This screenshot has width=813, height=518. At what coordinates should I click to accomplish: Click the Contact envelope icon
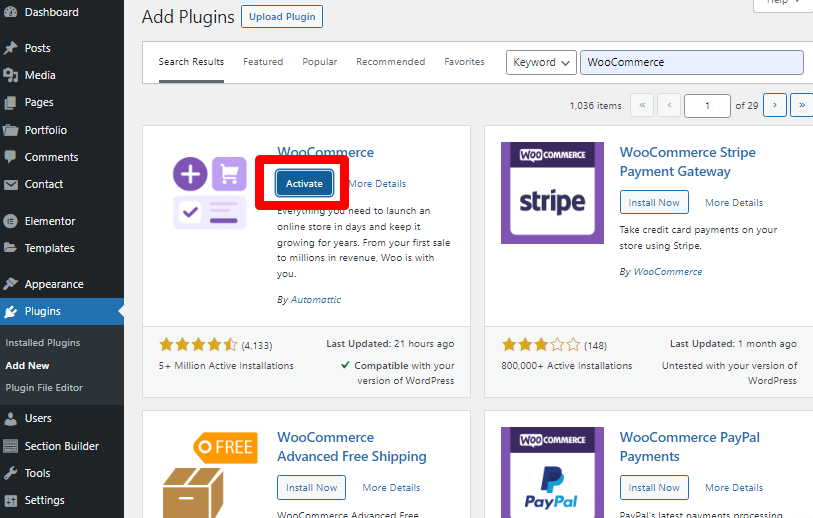[x=10, y=185]
